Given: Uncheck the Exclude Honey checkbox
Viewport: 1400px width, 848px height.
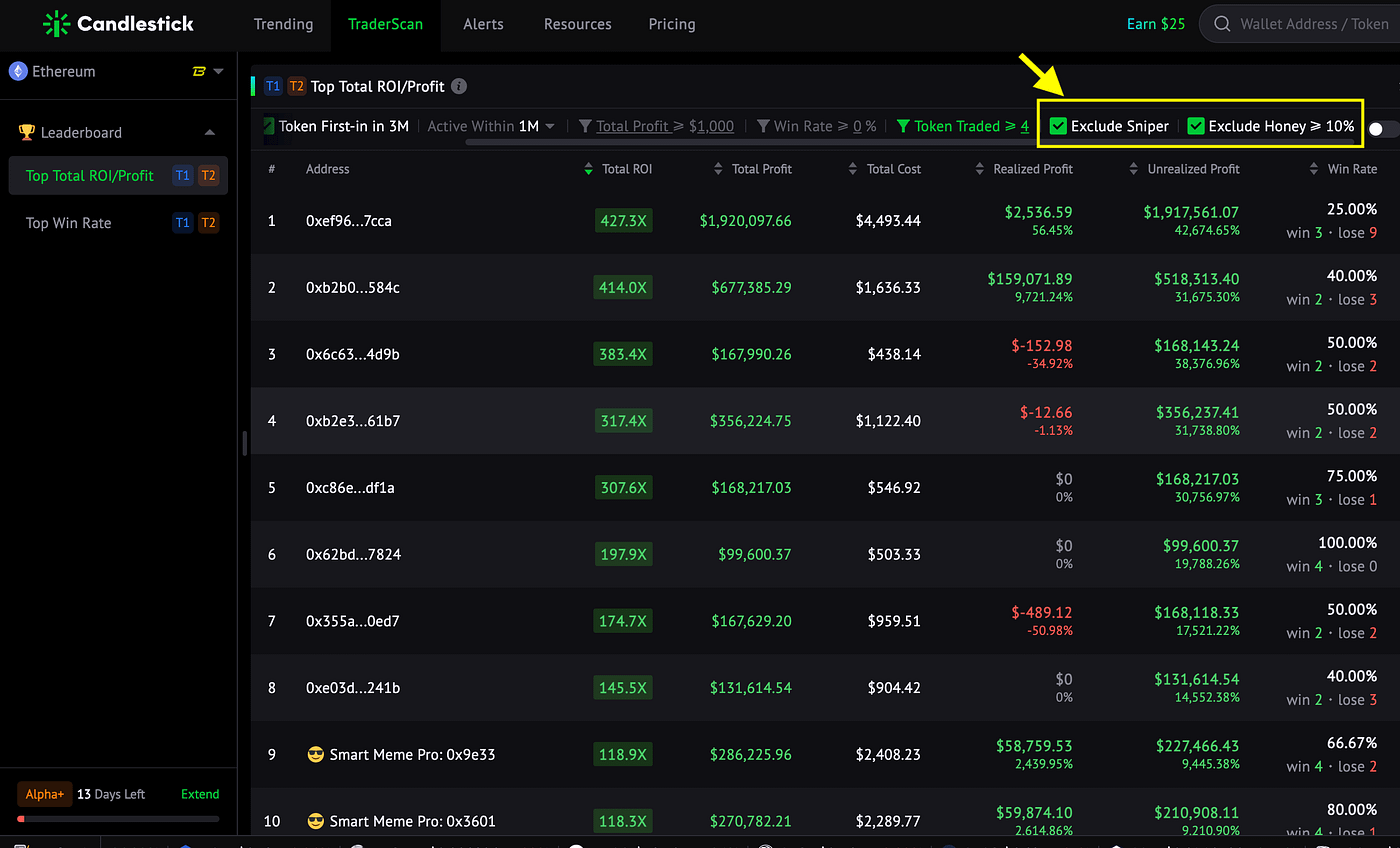Looking at the screenshot, I should (x=1196, y=126).
